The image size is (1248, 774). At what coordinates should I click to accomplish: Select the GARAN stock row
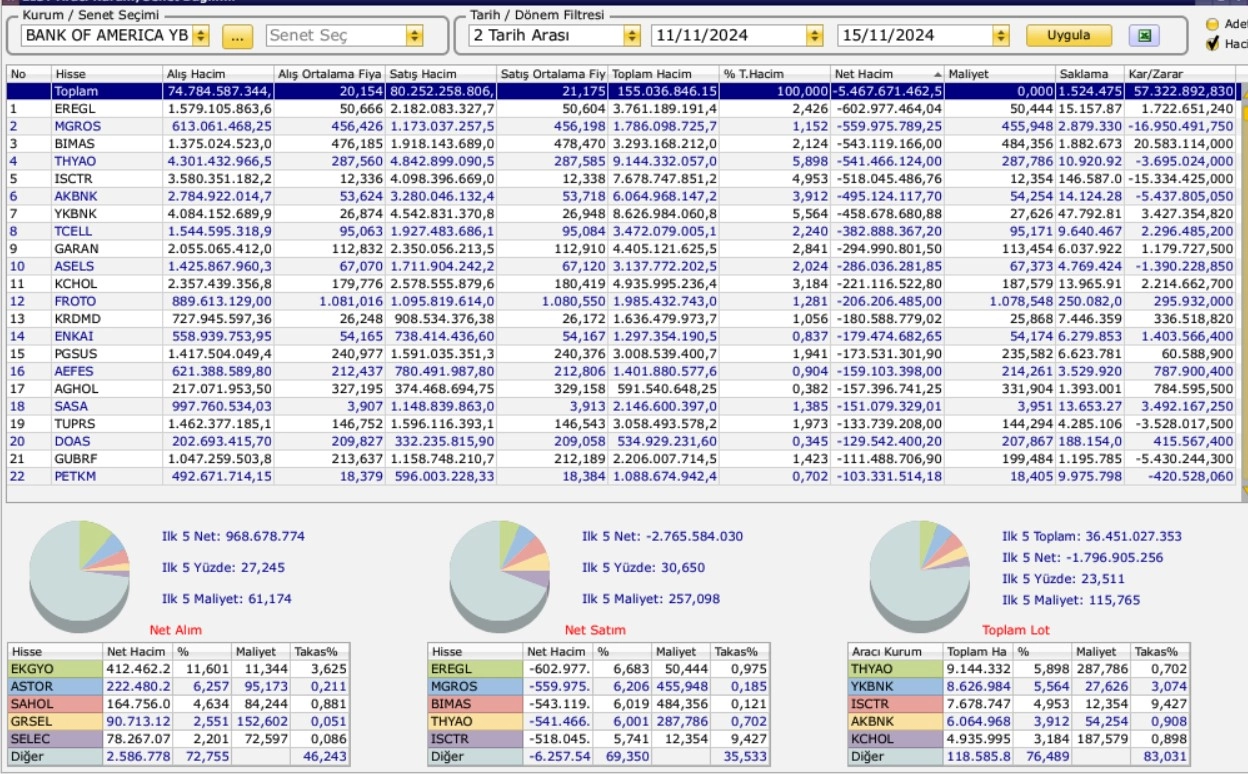click(622, 248)
